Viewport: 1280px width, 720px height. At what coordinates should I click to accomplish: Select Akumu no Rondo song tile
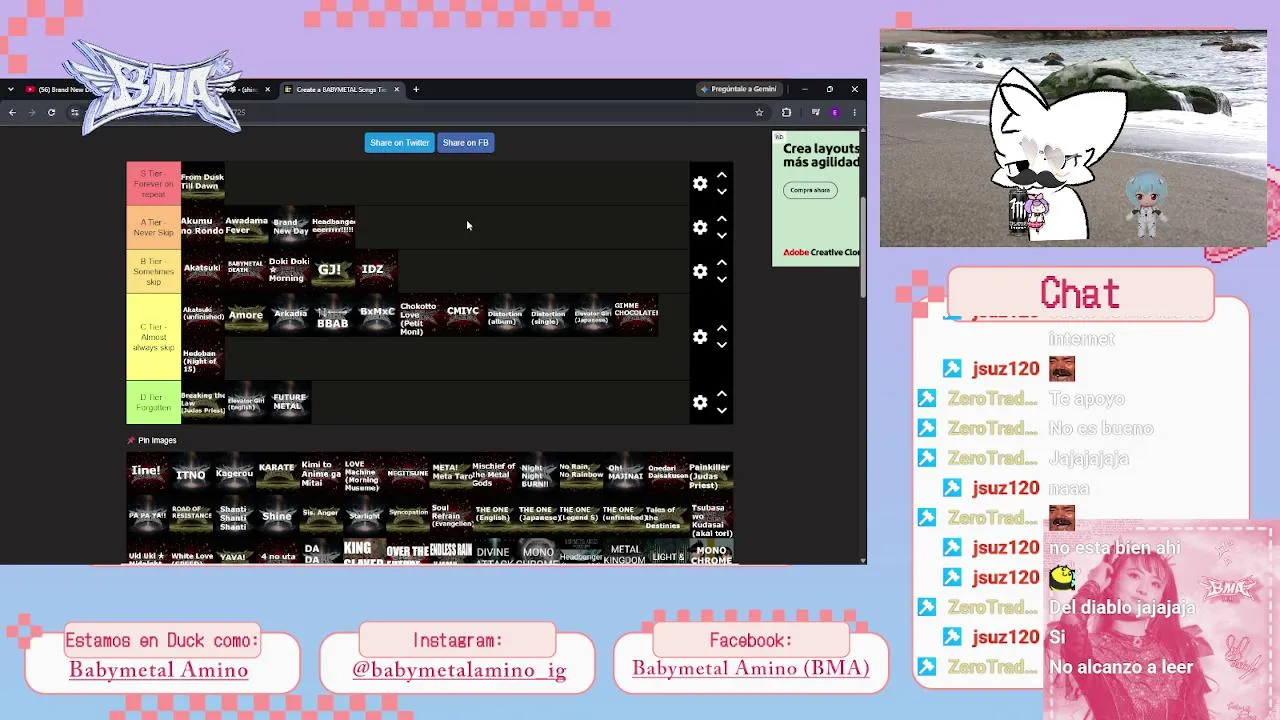(203, 227)
